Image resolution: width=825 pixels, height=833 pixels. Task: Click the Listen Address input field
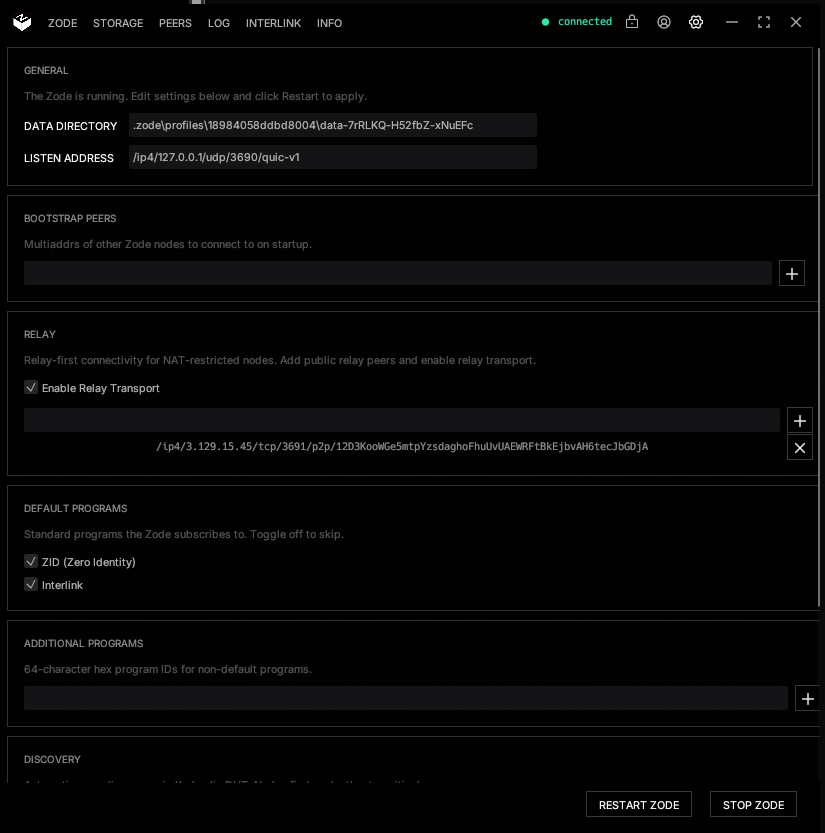pyautogui.click(x=333, y=157)
